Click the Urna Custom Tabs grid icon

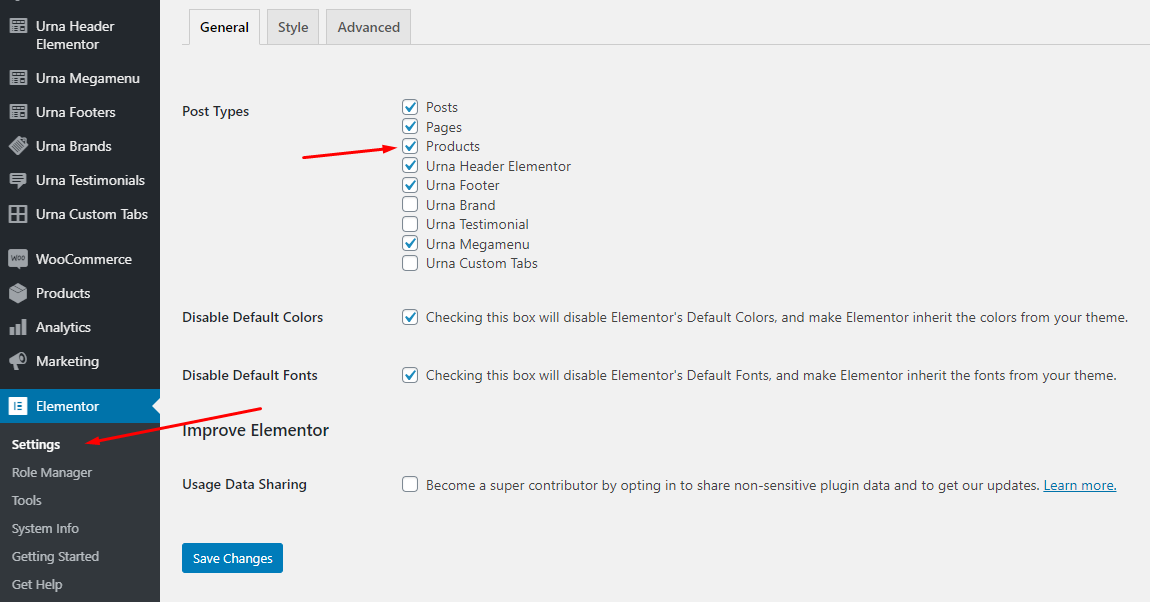(18, 214)
